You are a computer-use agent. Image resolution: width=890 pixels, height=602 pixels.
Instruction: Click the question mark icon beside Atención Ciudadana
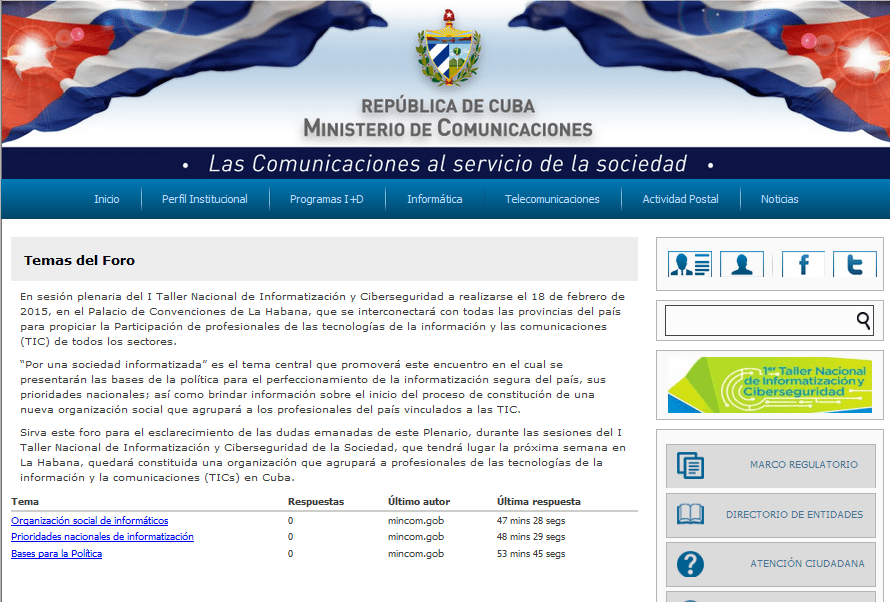[690, 564]
